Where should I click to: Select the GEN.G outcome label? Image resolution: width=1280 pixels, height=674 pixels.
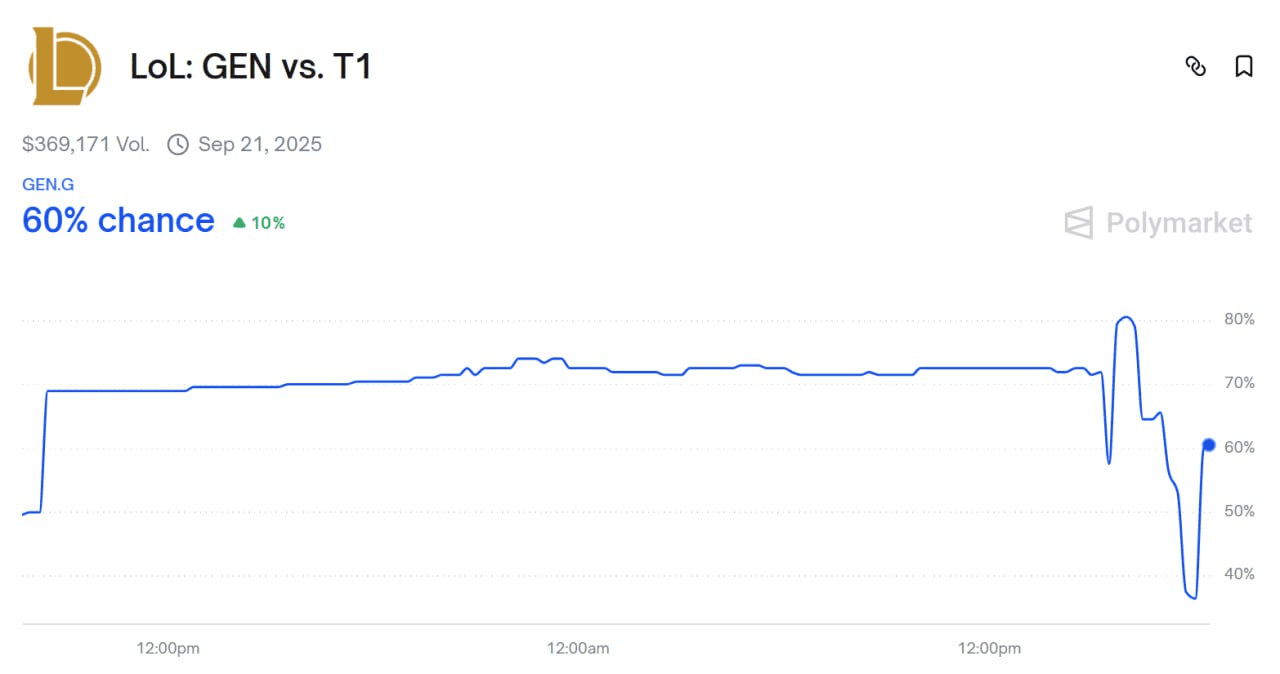[x=48, y=185]
